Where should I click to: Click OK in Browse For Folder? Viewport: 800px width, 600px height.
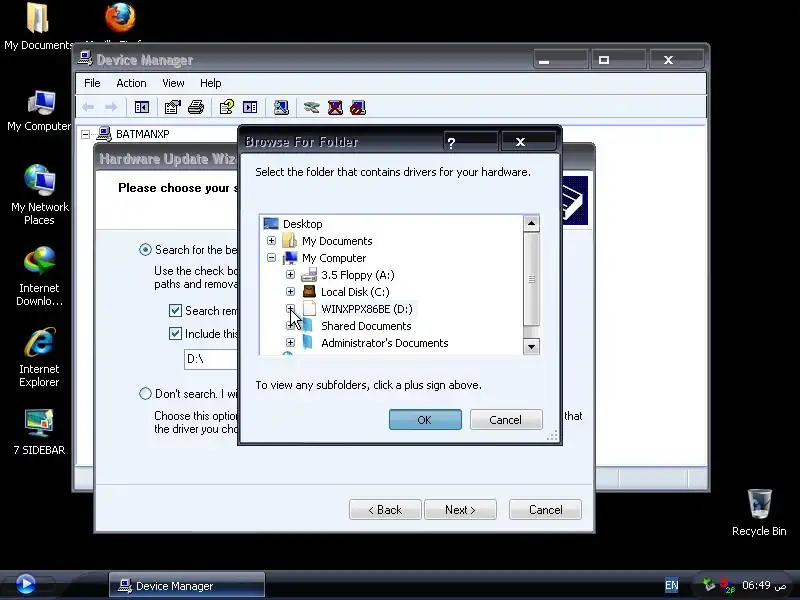click(425, 419)
